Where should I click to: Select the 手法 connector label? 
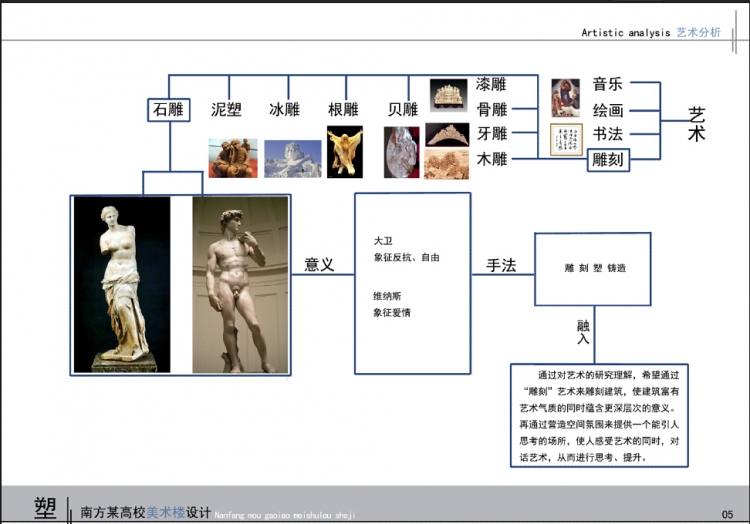click(x=501, y=265)
